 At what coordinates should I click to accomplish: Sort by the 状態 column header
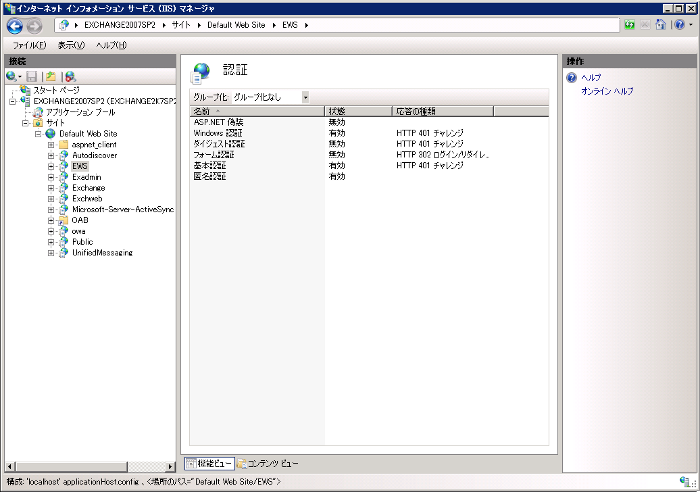[x=358, y=111]
